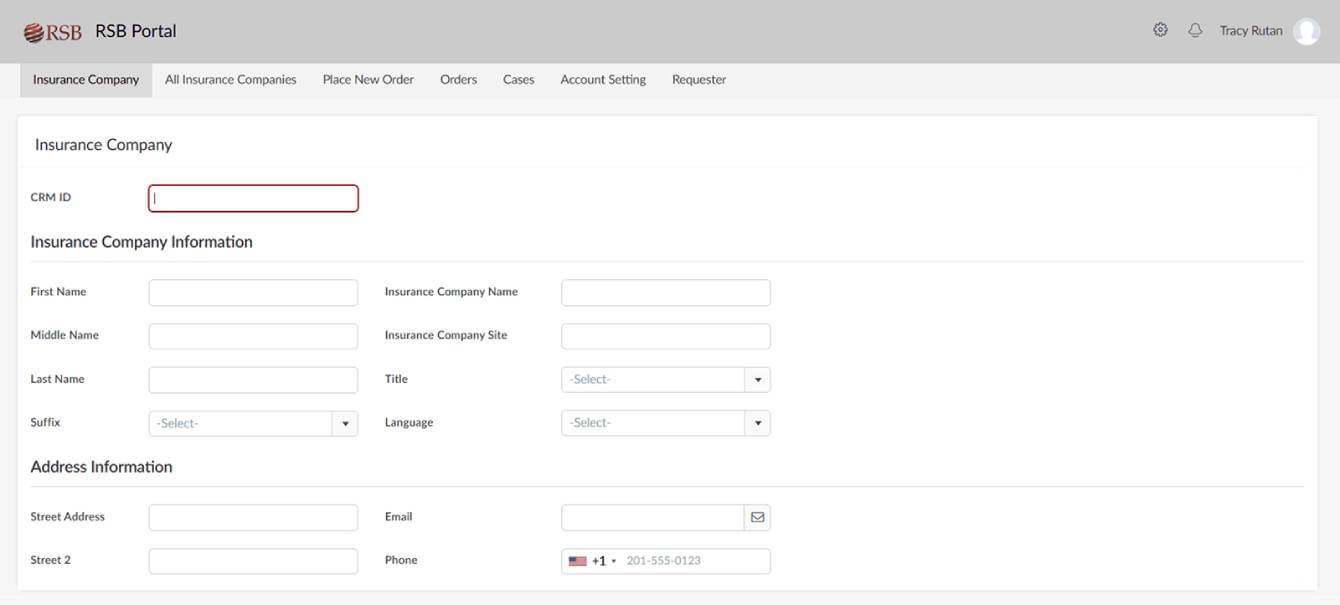Switch to the Requester tab
Image resolution: width=1340 pixels, height=605 pixels.
(x=699, y=80)
